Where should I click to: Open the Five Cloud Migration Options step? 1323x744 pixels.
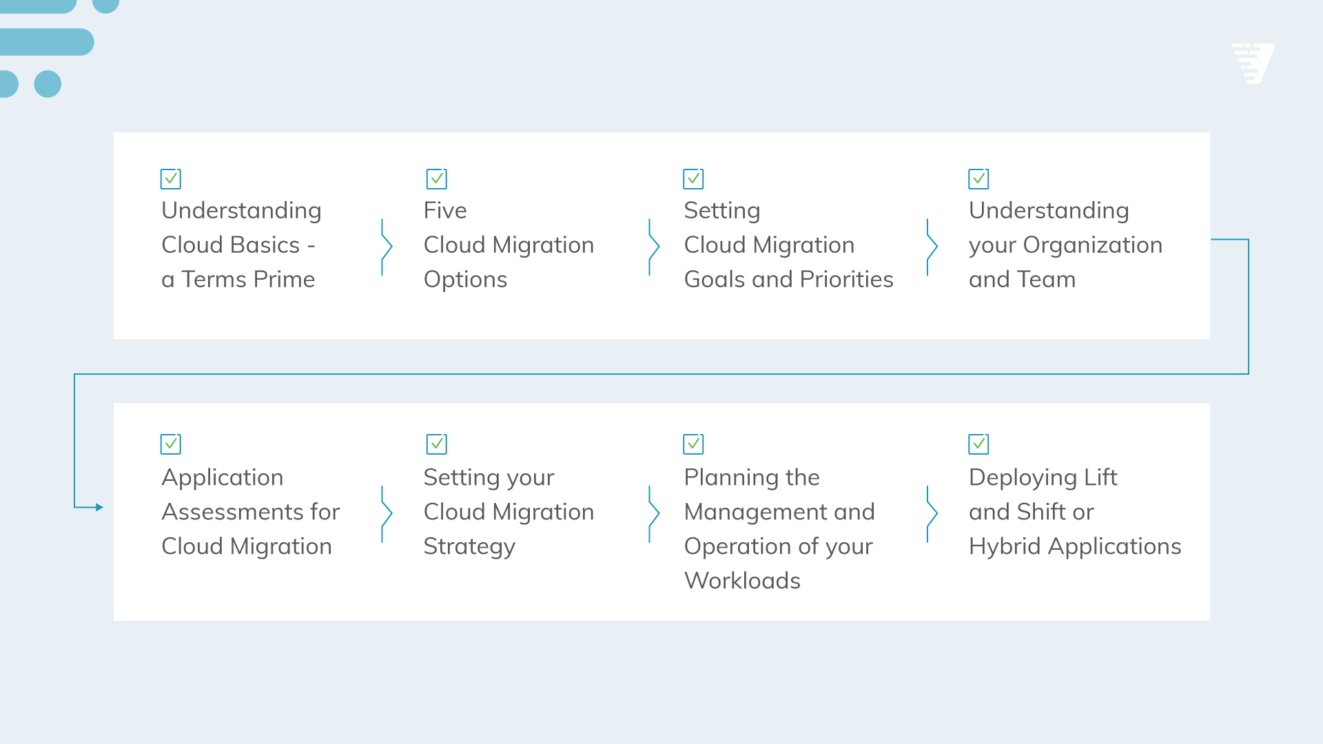coord(508,245)
